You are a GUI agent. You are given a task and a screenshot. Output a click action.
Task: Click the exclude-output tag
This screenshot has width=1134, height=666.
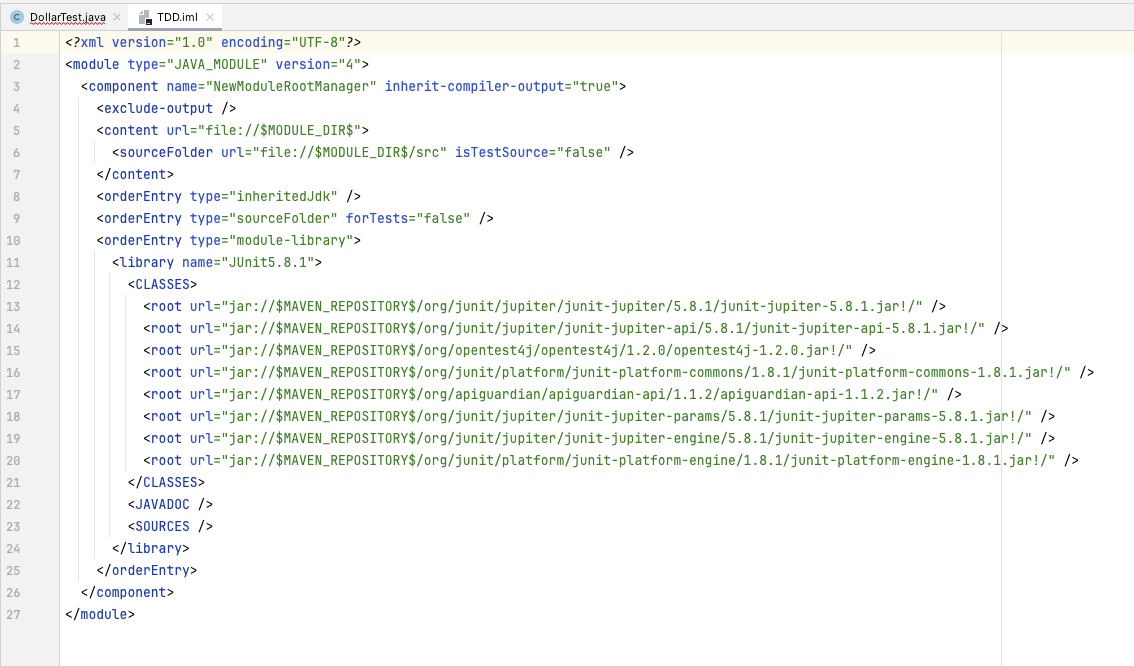coord(166,108)
